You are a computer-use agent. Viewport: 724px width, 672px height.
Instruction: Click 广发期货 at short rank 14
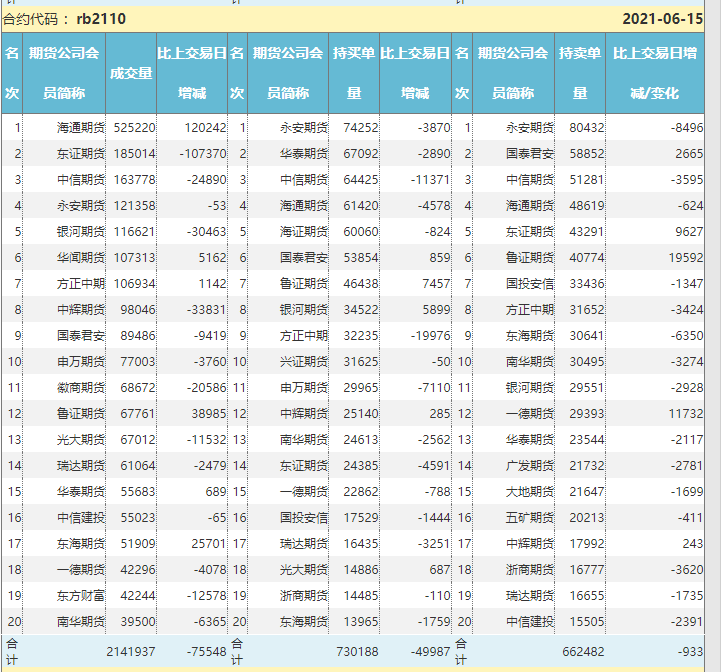pyautogui.click(x=529, y=465)
